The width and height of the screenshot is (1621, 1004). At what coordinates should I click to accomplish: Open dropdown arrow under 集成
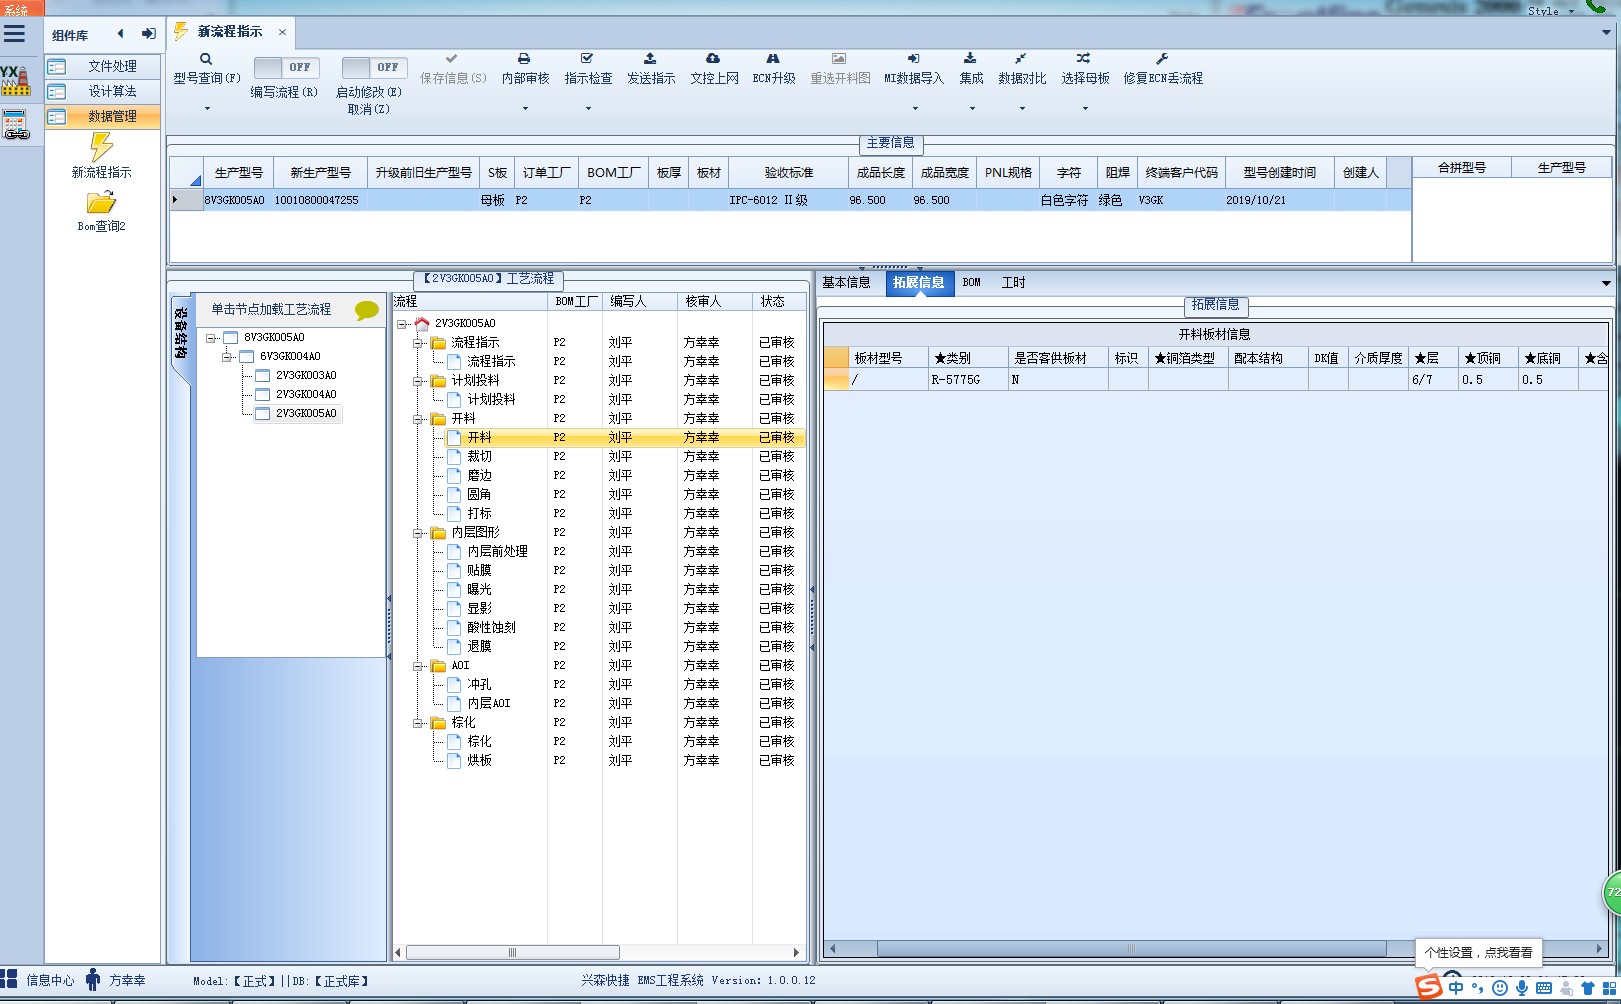click(972, 108)
